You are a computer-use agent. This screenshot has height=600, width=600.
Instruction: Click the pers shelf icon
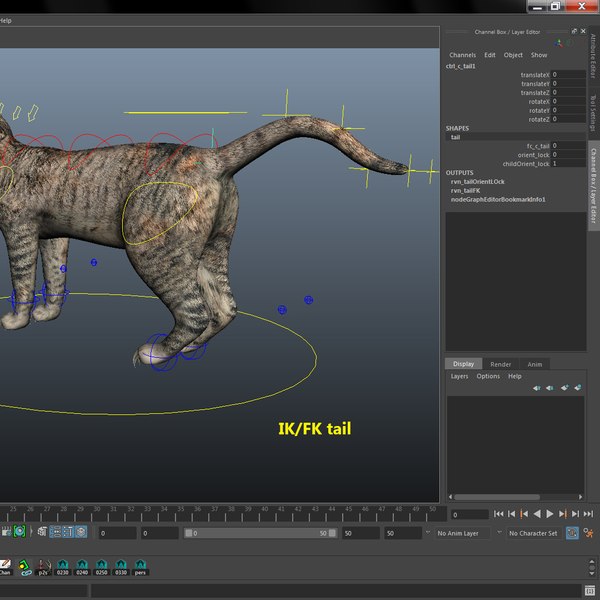point(140,567)
